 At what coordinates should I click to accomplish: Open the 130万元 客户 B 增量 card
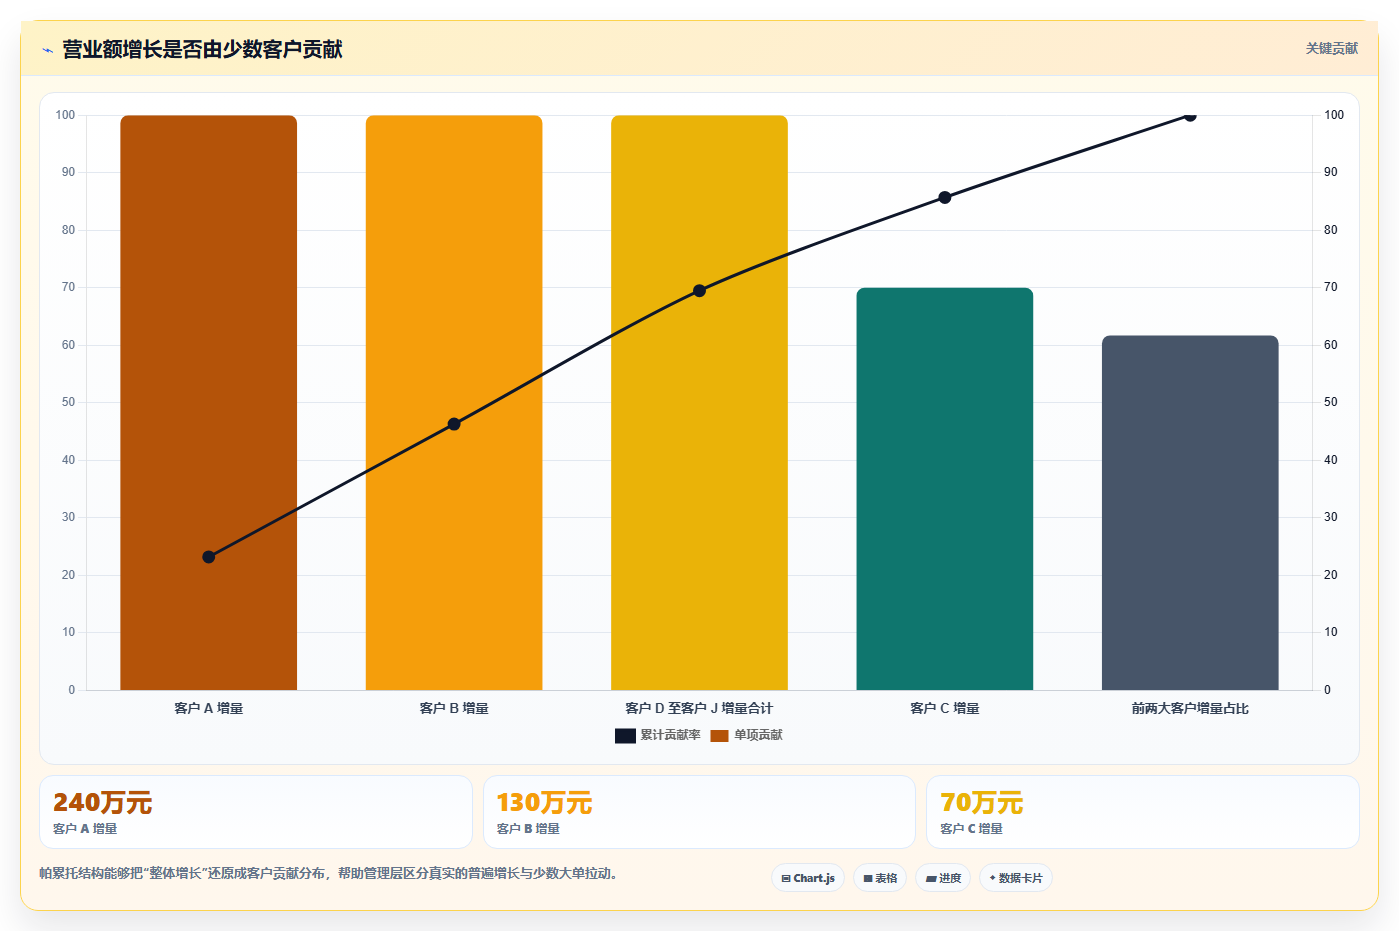coord(699,812)
